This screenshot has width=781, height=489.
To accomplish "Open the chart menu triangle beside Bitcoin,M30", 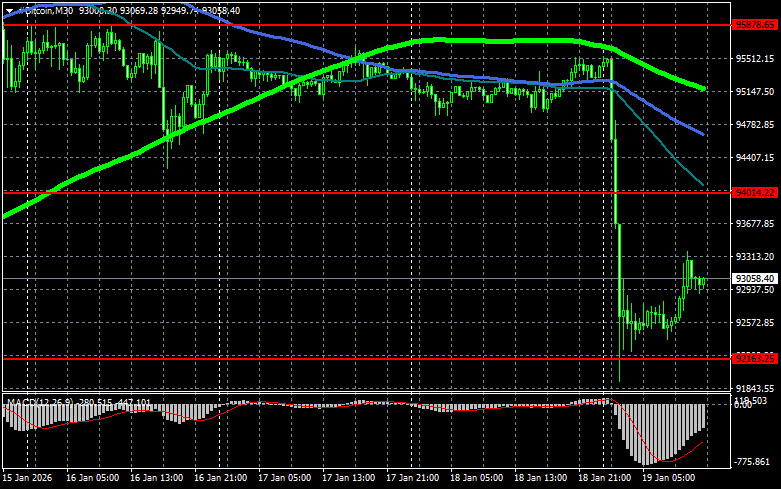I will pyautogui.click(x=9, y=11).
